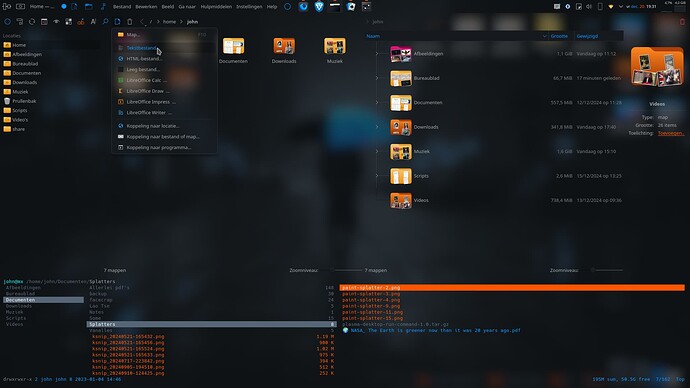Viewport: 690px width, 388px height.
Task: Click the volume speaker icon in system tray
Action: click(589, 7)
